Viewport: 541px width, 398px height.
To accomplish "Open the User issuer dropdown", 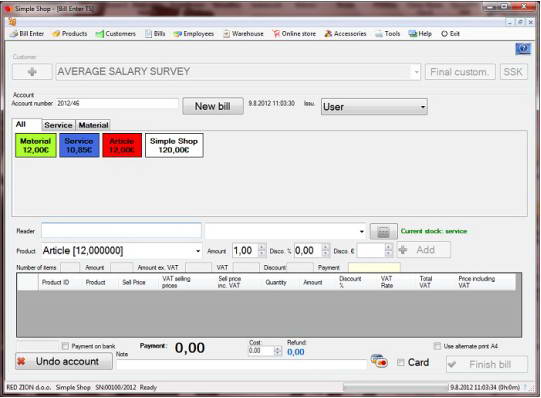I will [422, 107].
